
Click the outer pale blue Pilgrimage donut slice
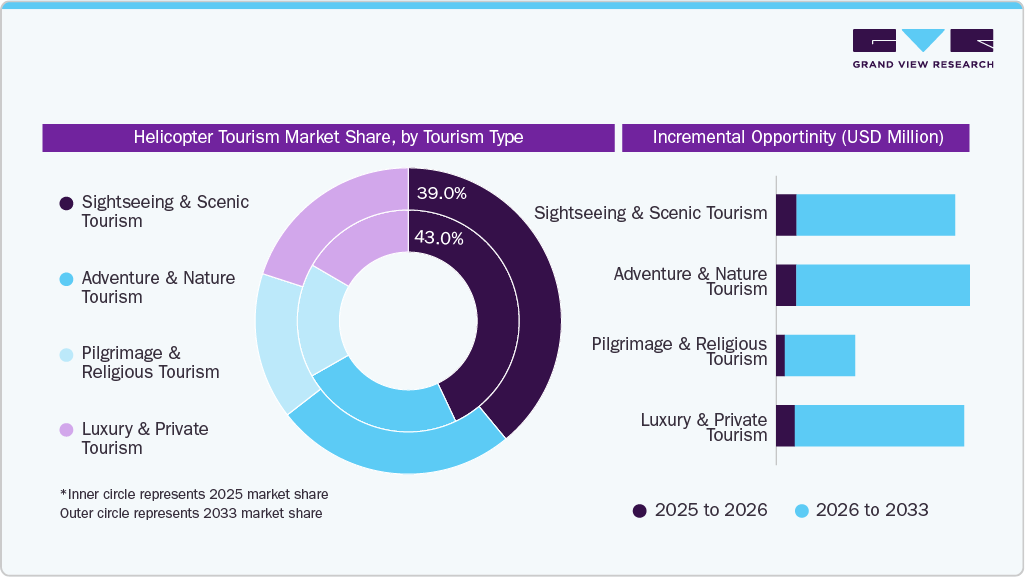pos(276,346)
